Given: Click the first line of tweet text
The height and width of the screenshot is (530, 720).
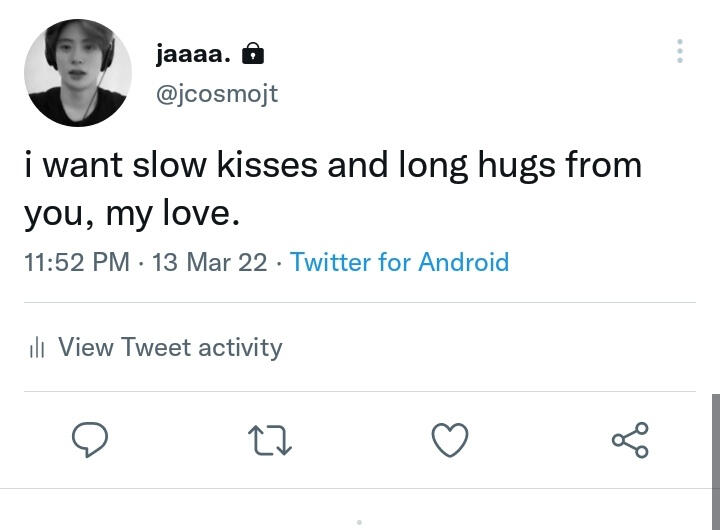Looking at the screenshot, I should 333,165.
